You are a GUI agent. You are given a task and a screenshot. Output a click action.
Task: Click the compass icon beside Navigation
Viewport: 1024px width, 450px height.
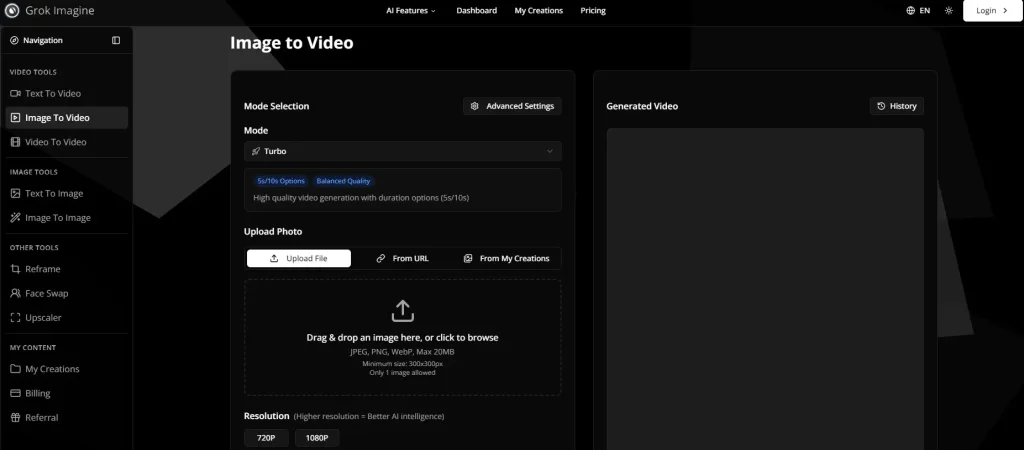pyautogui.click(x=14, y=40)
